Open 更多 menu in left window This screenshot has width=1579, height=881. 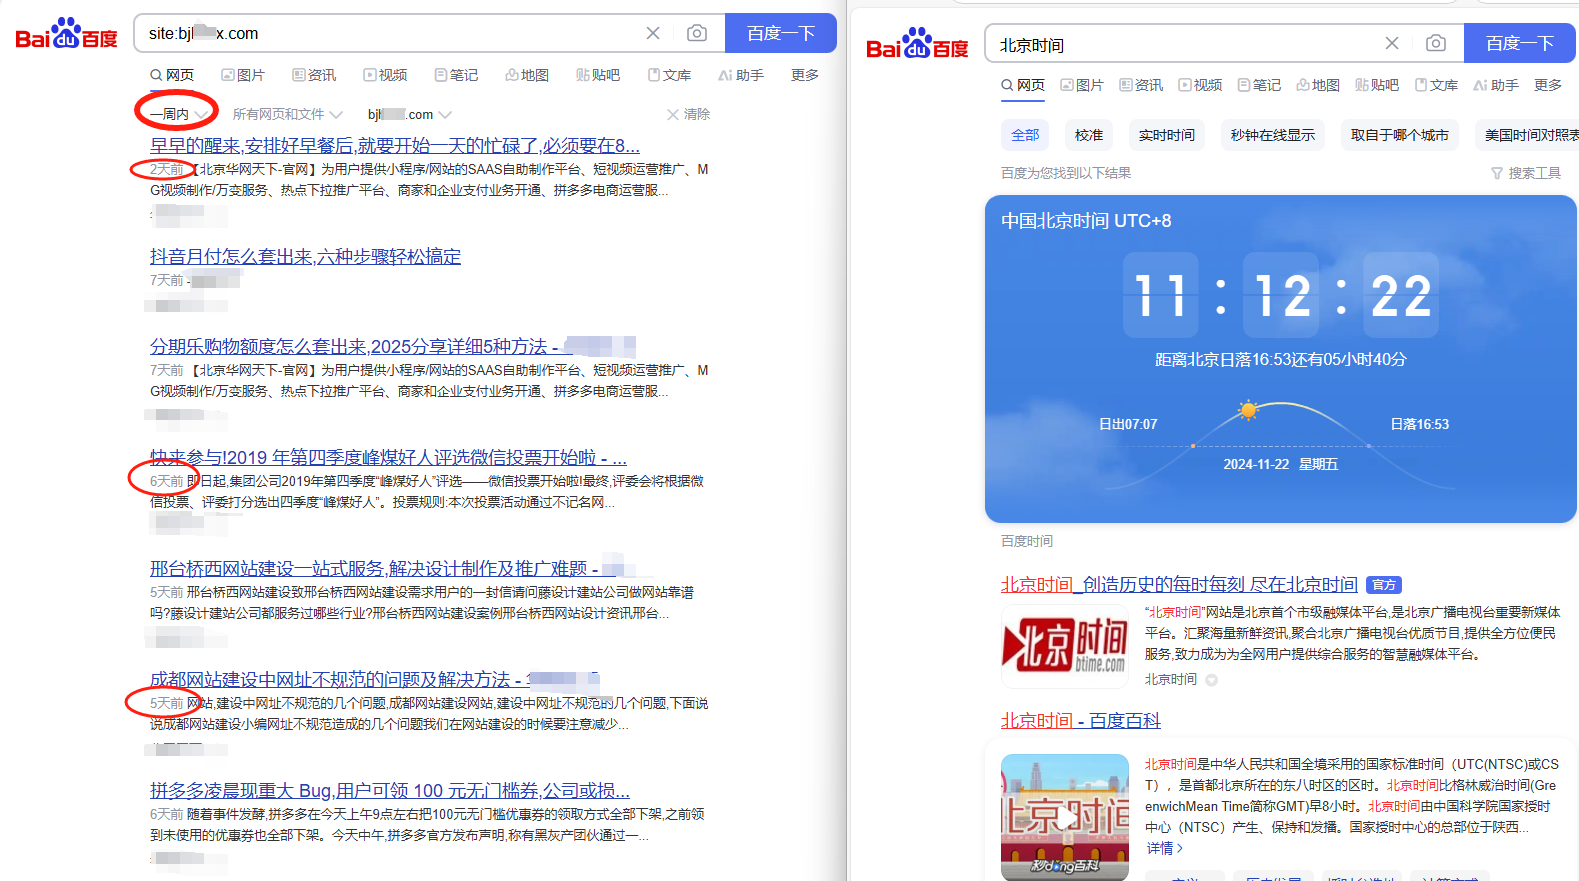pos(805,75)
